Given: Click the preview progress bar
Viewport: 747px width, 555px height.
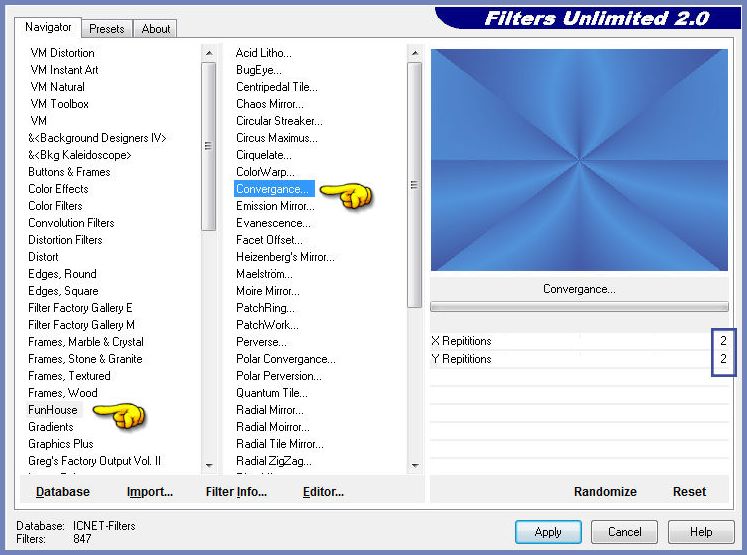Looking at the screenshot, I should tap(579, 306).
